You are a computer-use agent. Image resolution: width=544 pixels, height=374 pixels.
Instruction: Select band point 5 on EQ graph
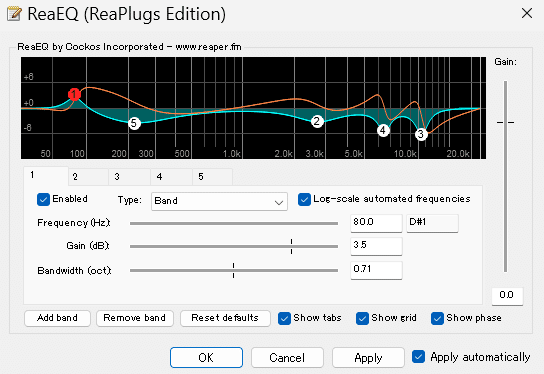click(x=134, y=123)
